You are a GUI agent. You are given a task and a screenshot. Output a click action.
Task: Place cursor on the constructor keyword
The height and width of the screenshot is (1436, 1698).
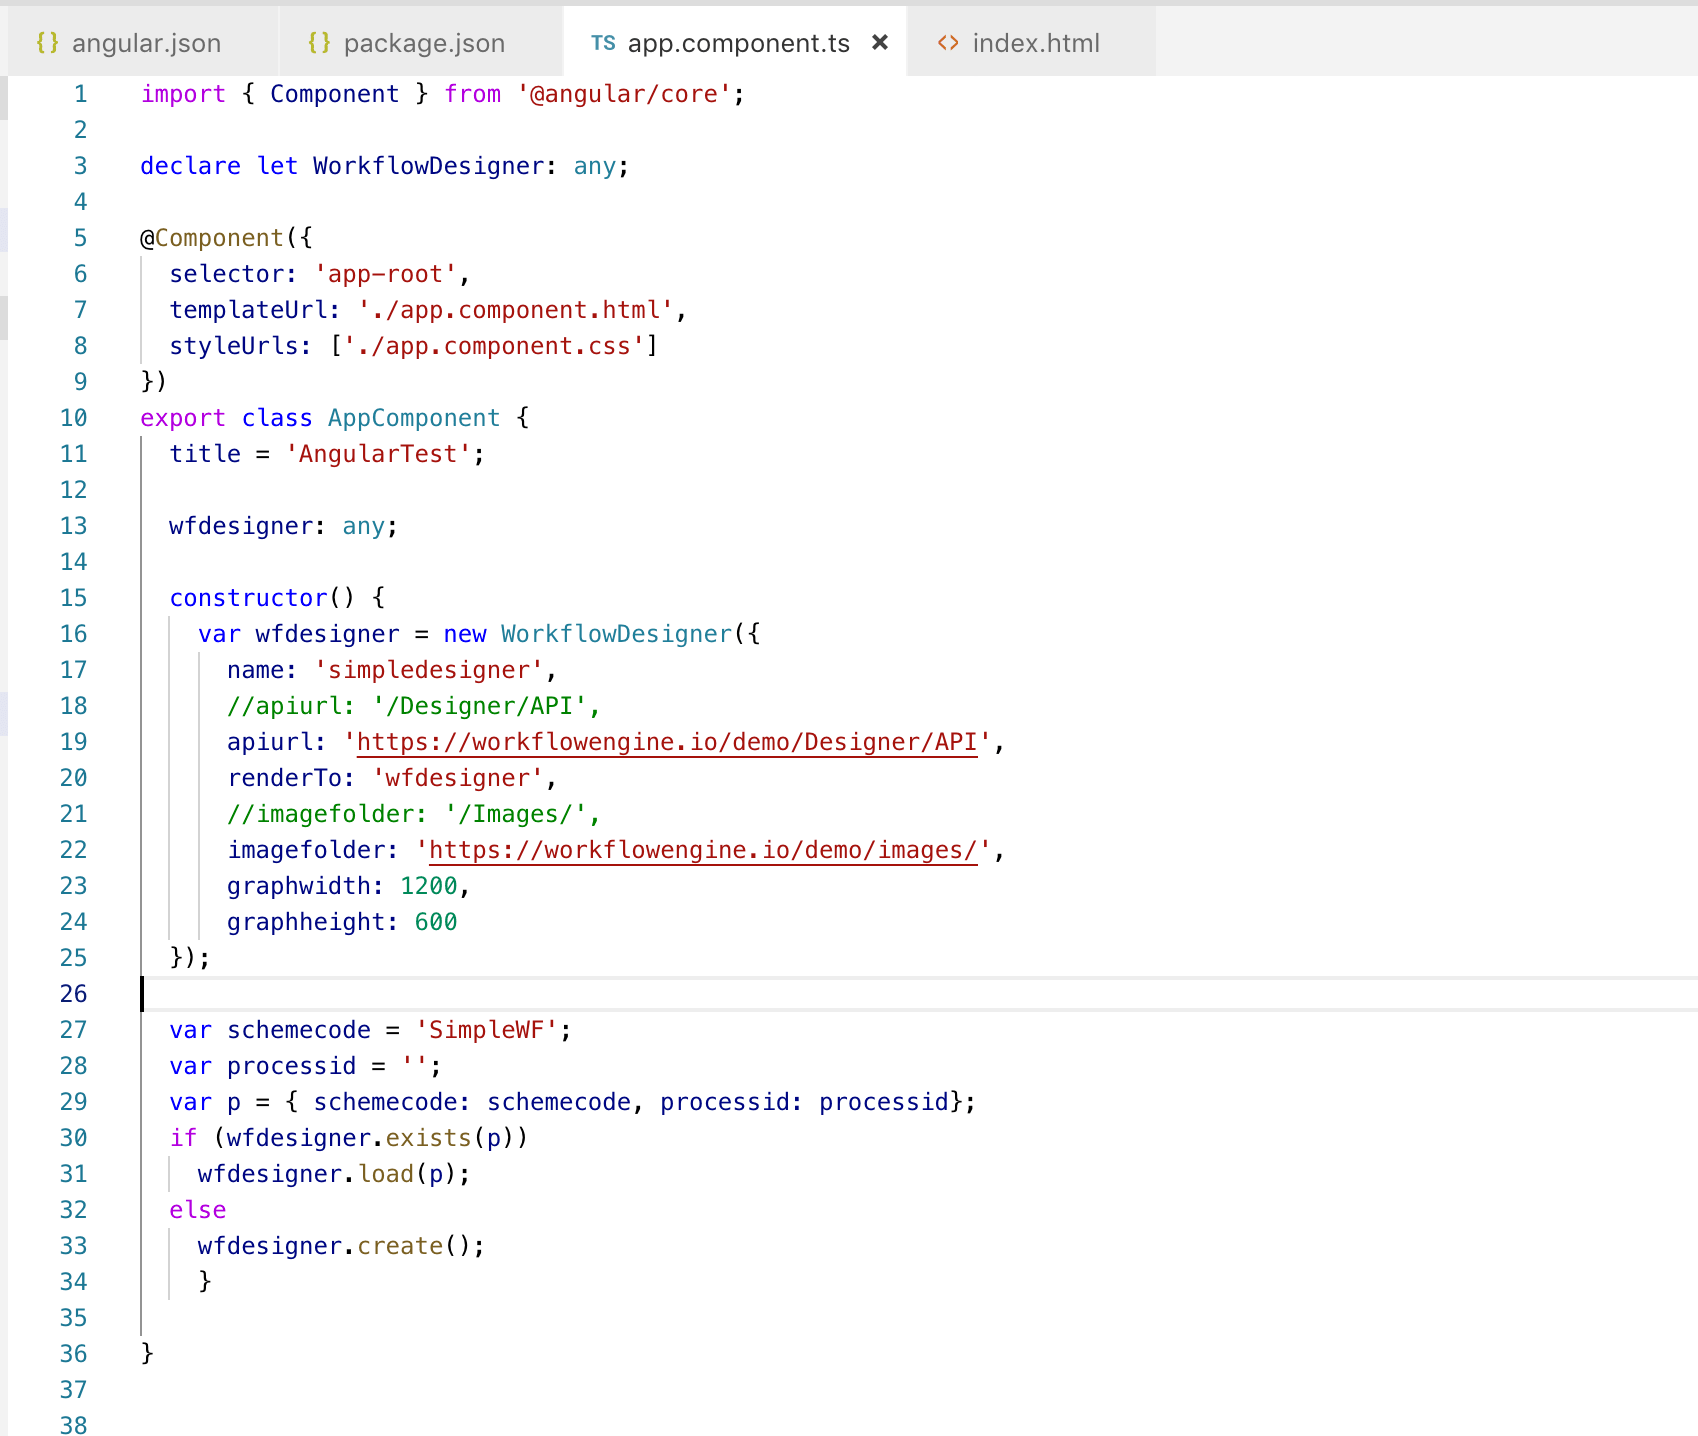tap(248, 597)
